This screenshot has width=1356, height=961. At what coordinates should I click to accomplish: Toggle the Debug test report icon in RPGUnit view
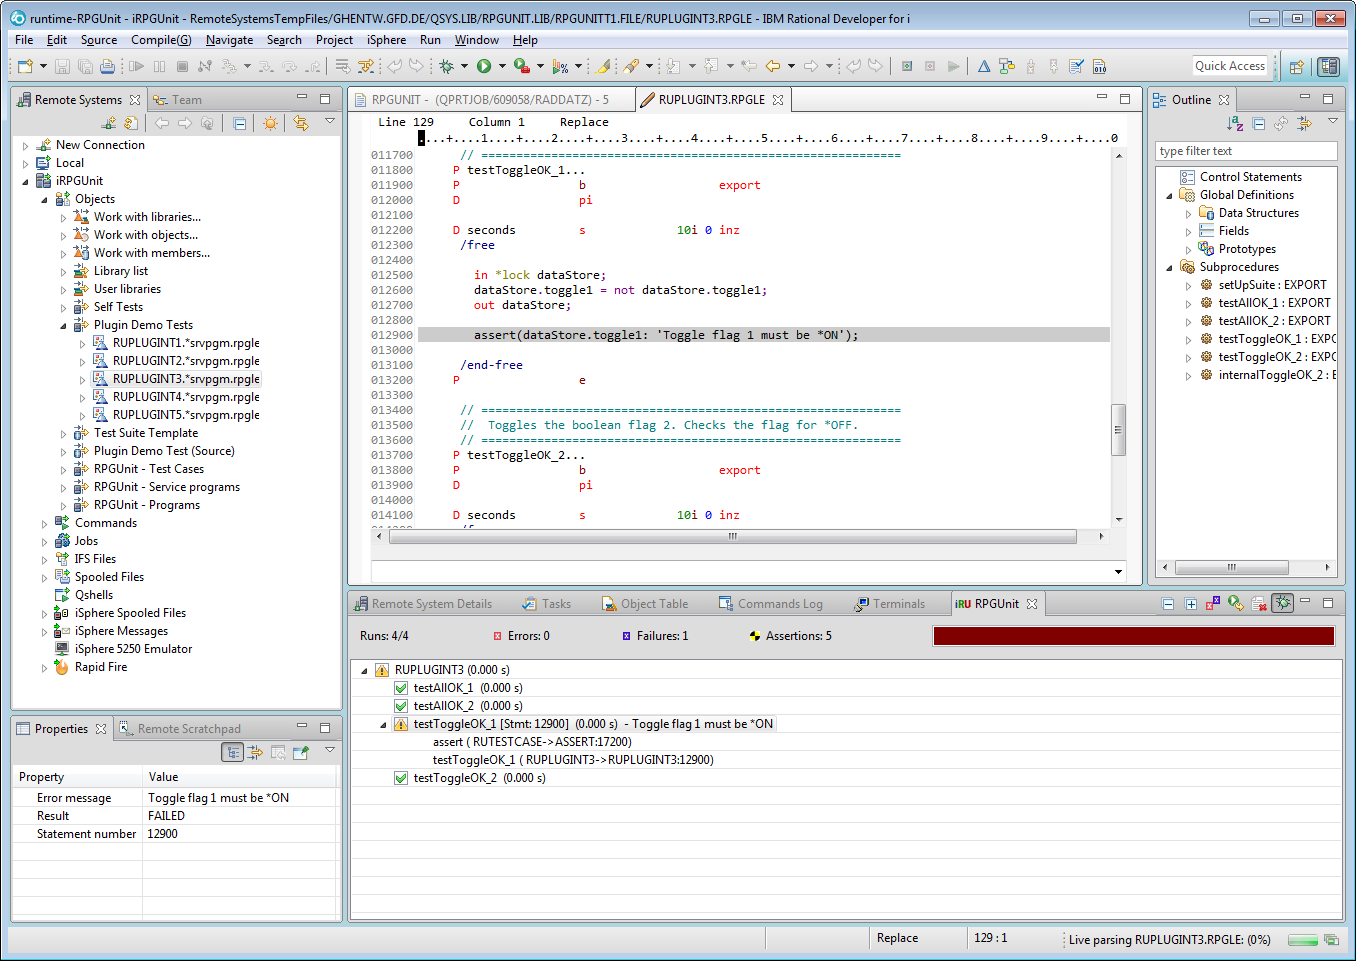click(1281, 603)
